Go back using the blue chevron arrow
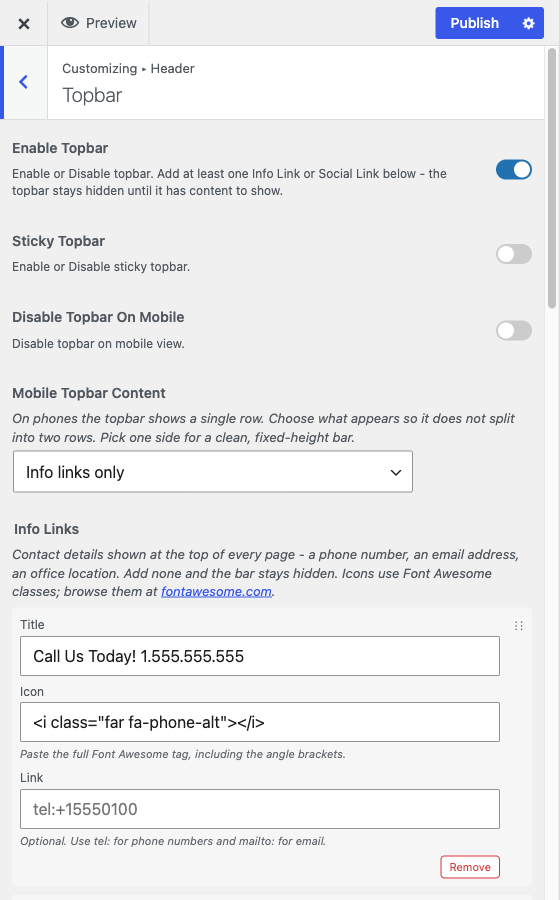The width and height of the screenshot is (560, 900). click(x=24, y=82)
